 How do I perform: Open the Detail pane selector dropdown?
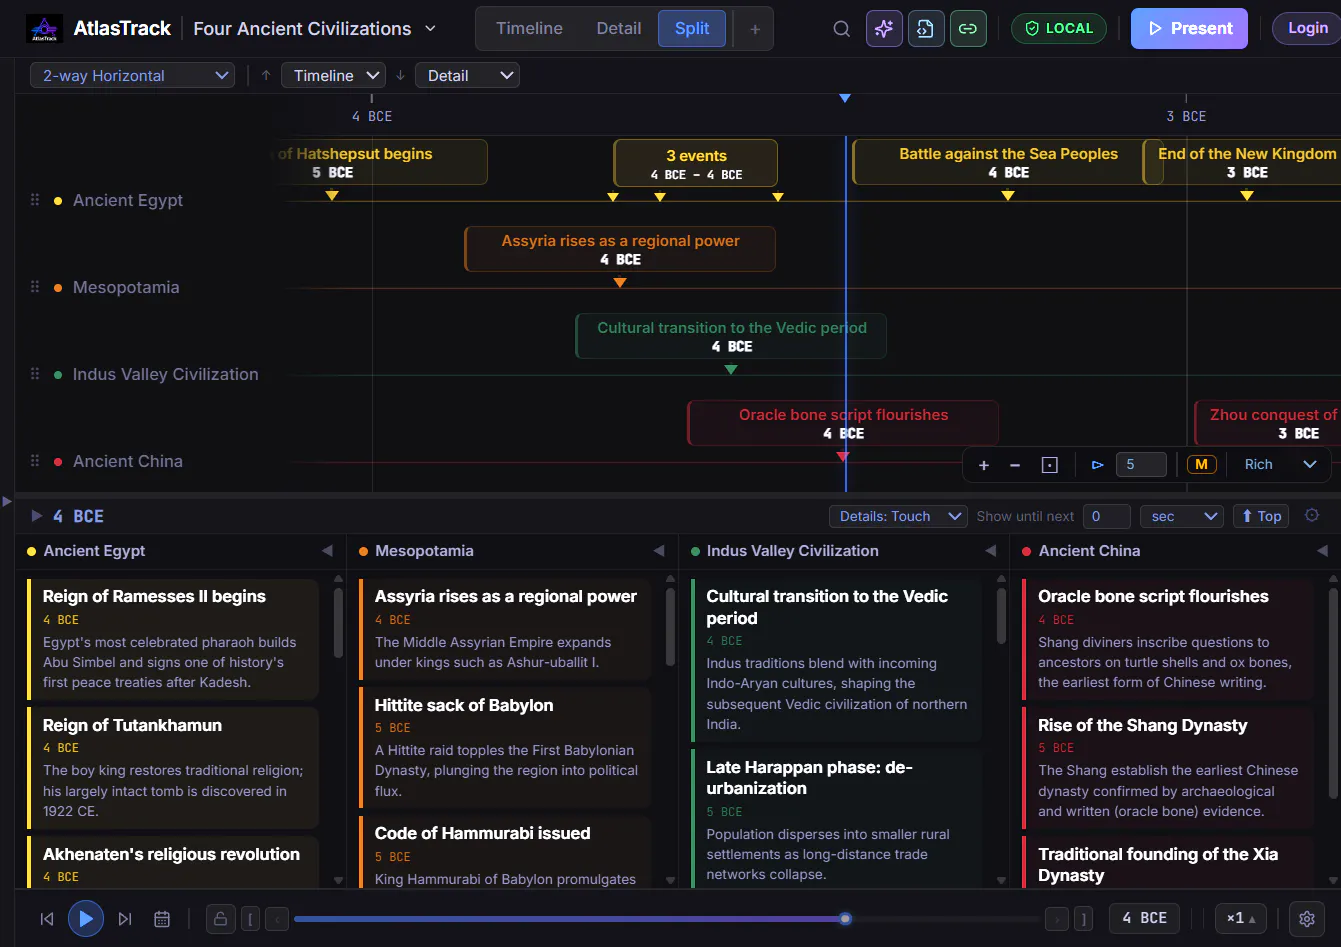[468, 75]
